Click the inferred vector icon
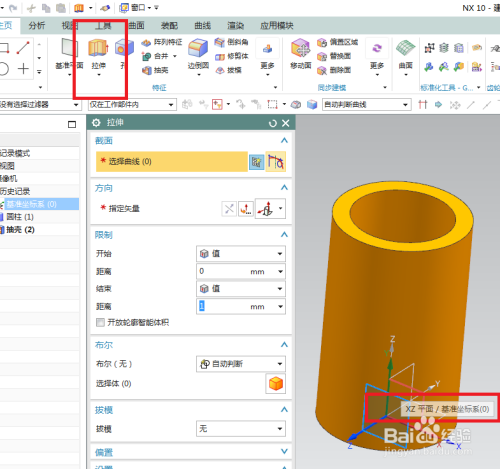500x469 pixels. (266, 209)
